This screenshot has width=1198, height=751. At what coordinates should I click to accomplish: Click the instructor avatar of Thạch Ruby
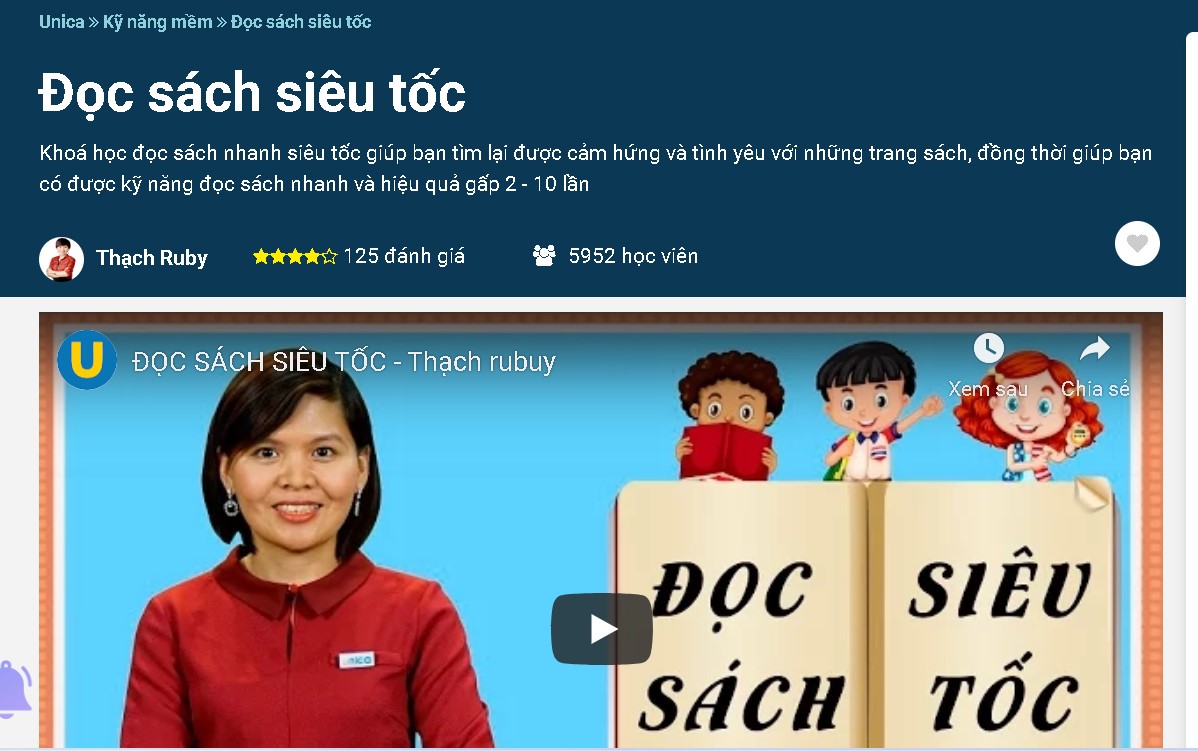click(61, 259)
